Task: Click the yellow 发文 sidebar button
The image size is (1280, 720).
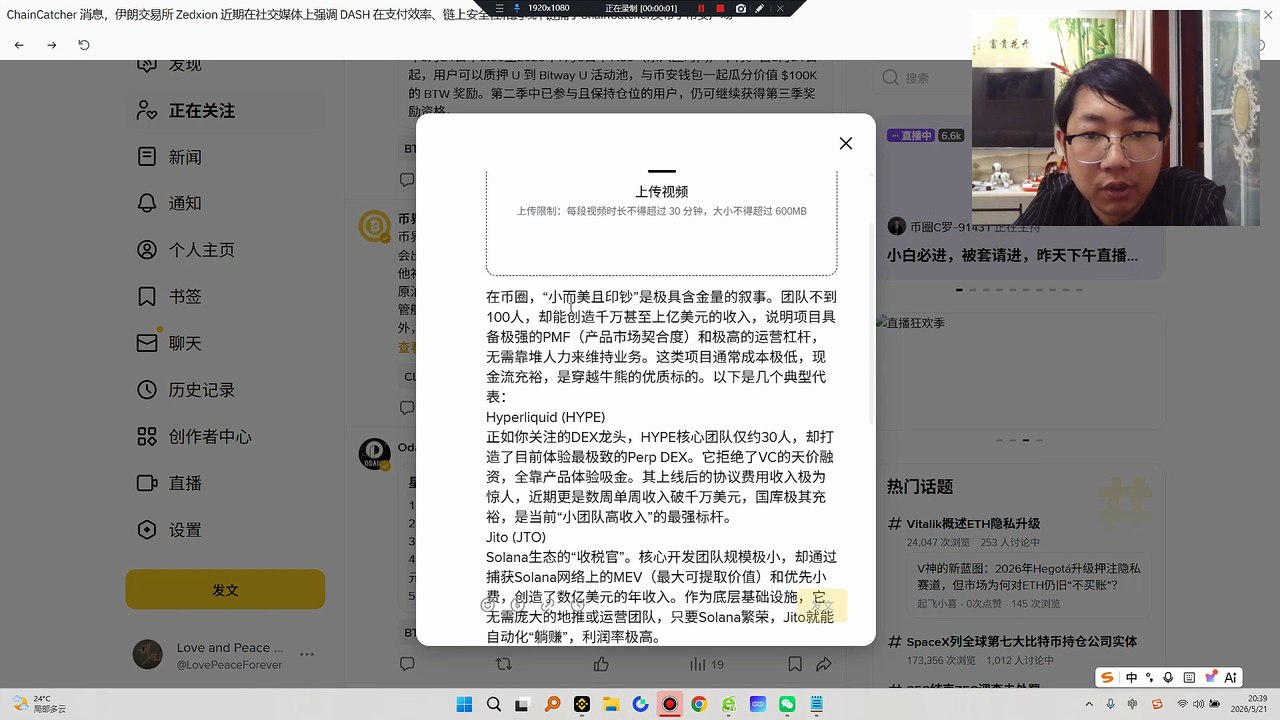Action: 225,590
